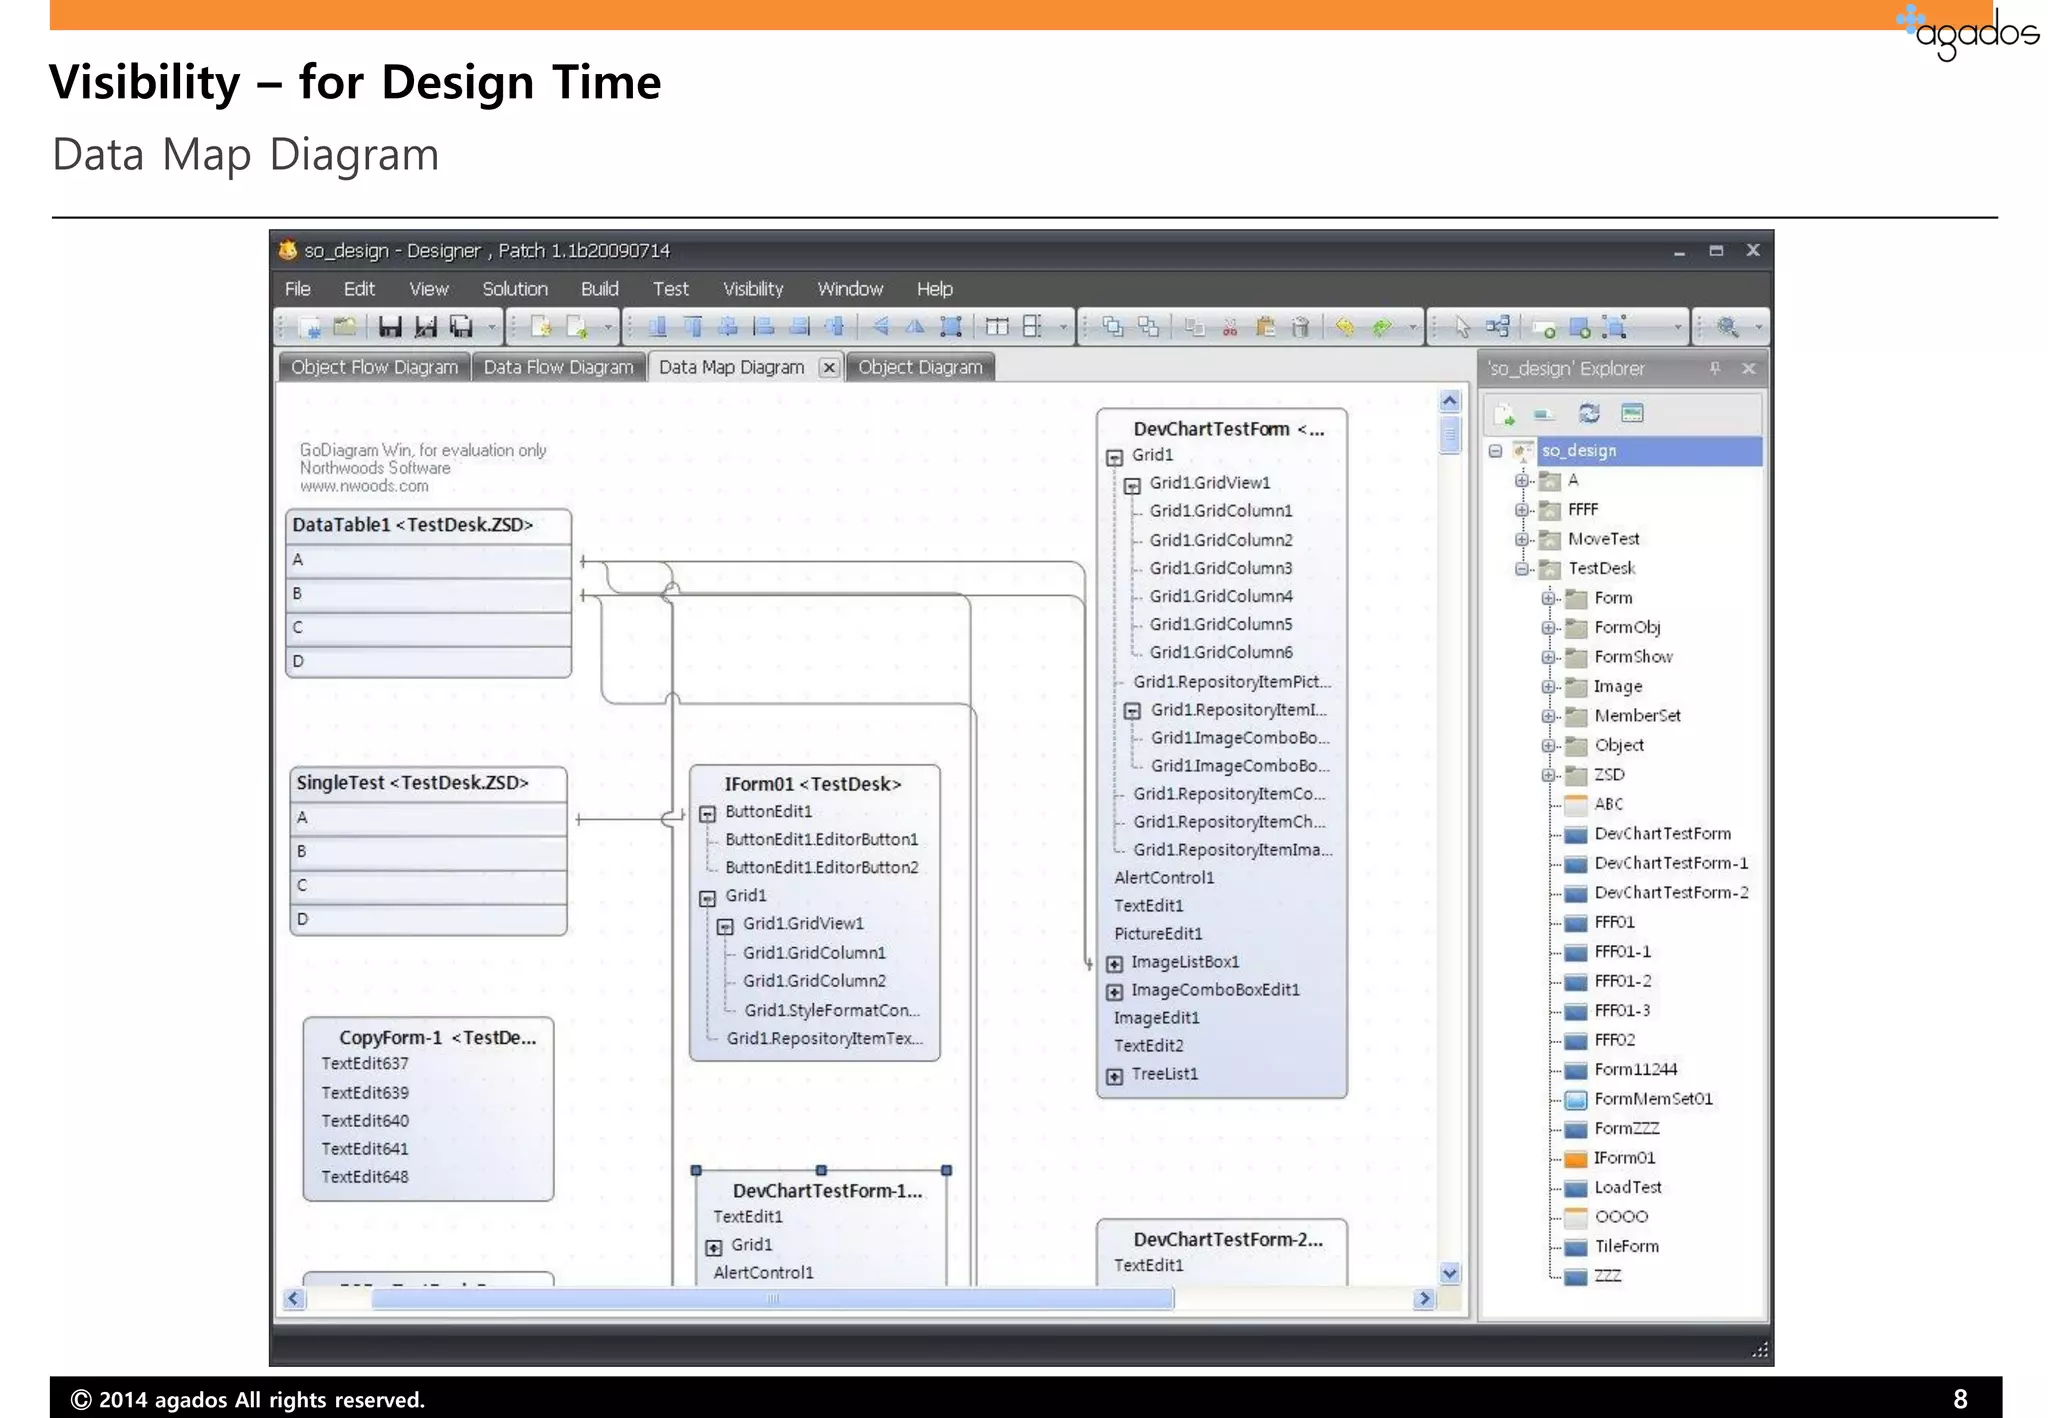Image resolution: width=2048 pixels, height=1418 pixels.
Task: Select DevChartTestForm-1 in the Explorer tree
Action: tap(1670, 863)
